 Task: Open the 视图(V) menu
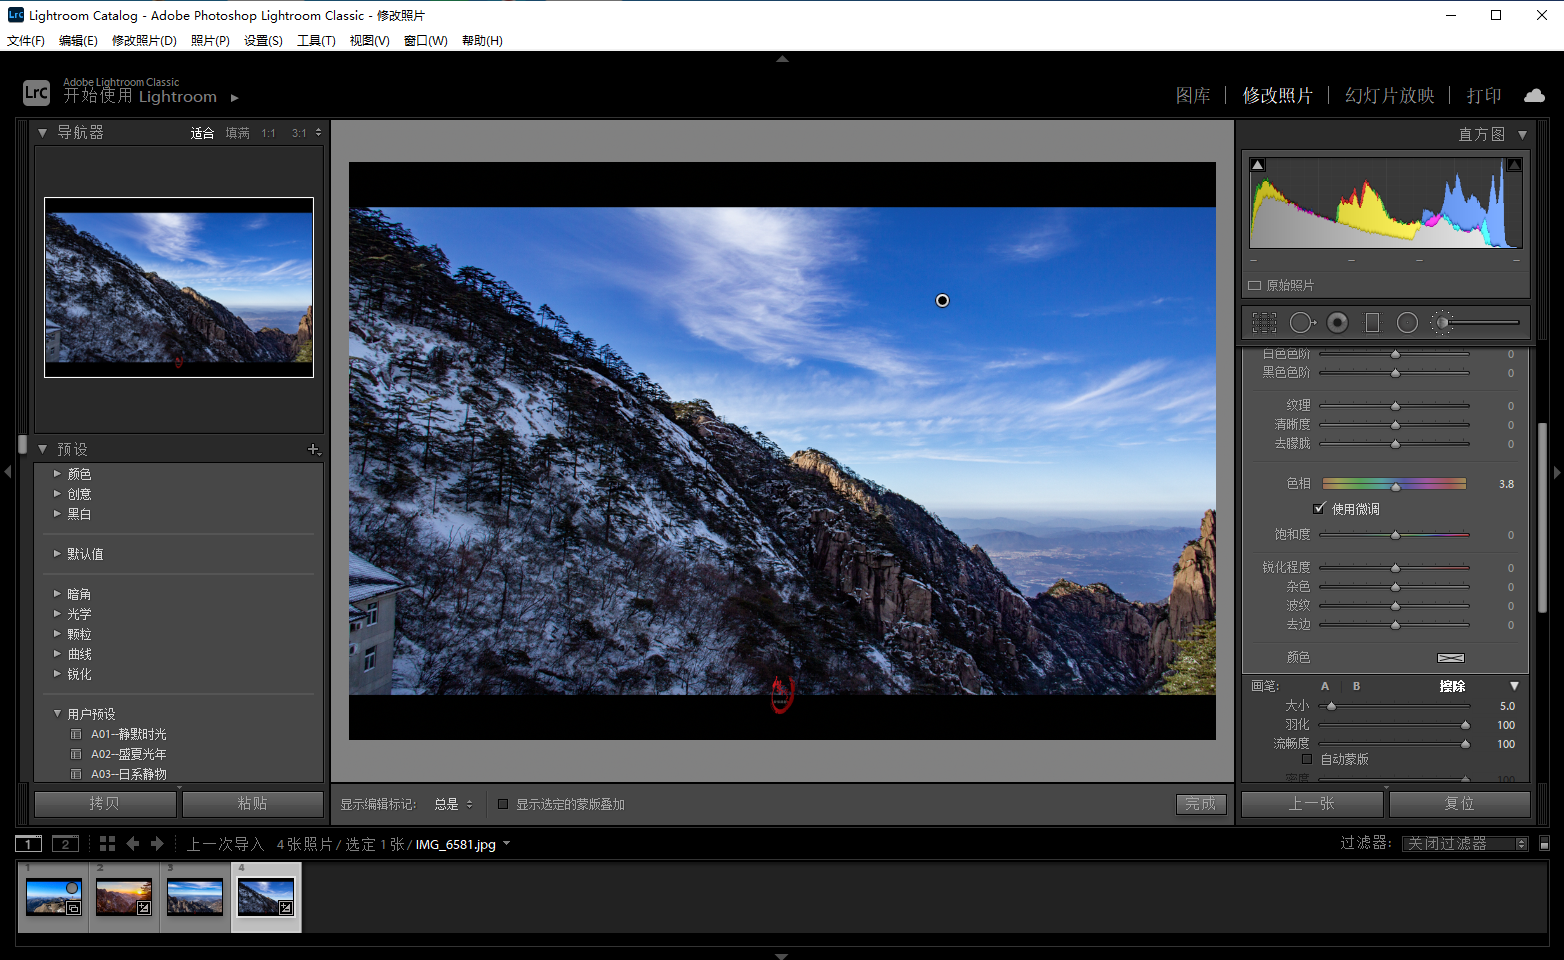tap(369, 41)
